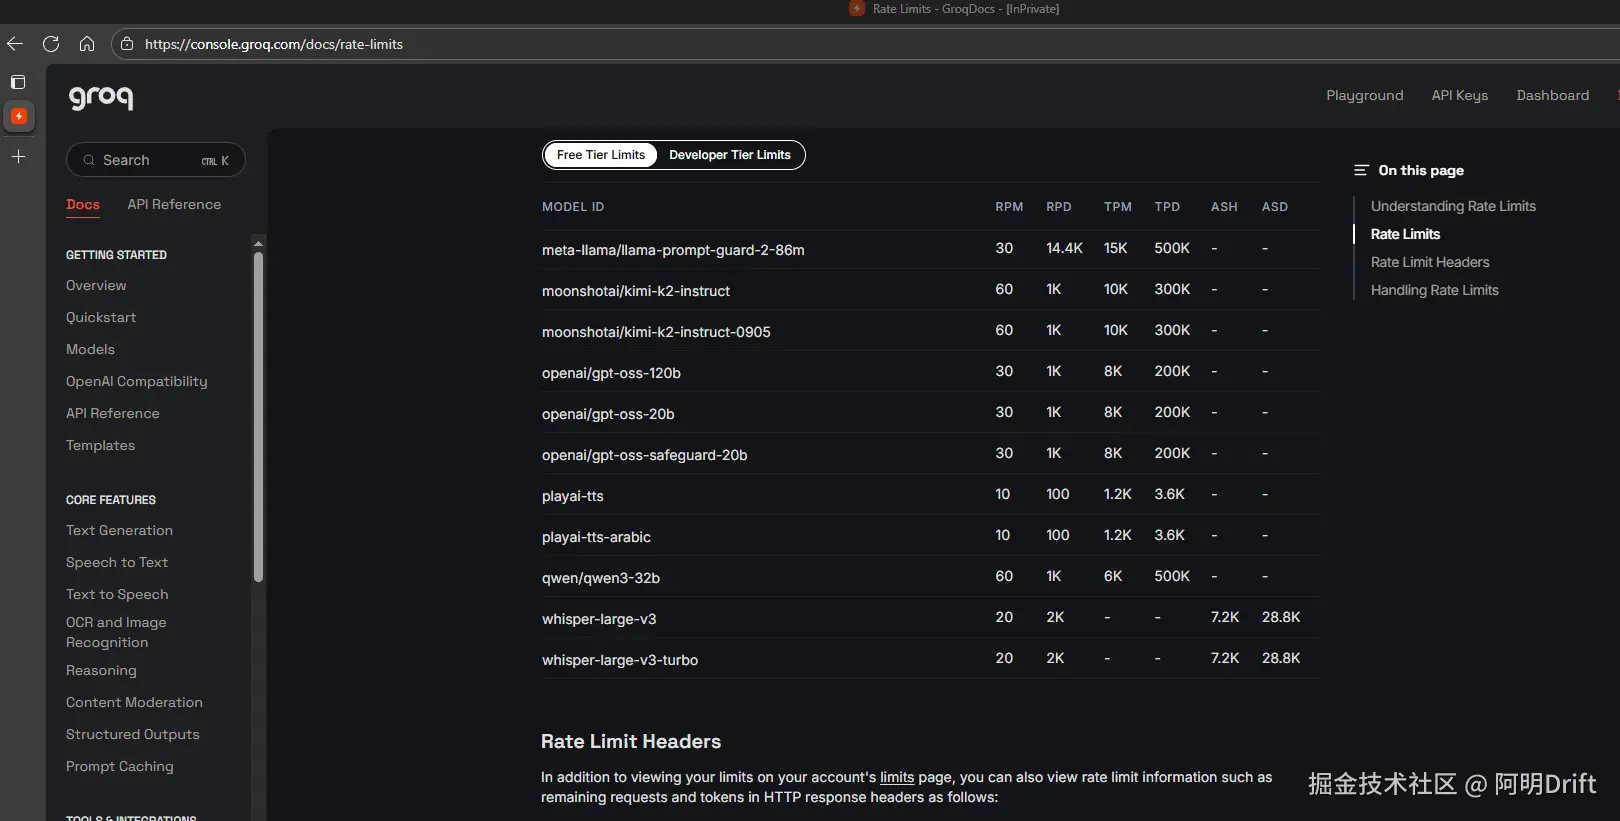Viewport: 1620px width, 821px height.
Task: Open OCR and Image Recognition page
Action: (116, 632)
